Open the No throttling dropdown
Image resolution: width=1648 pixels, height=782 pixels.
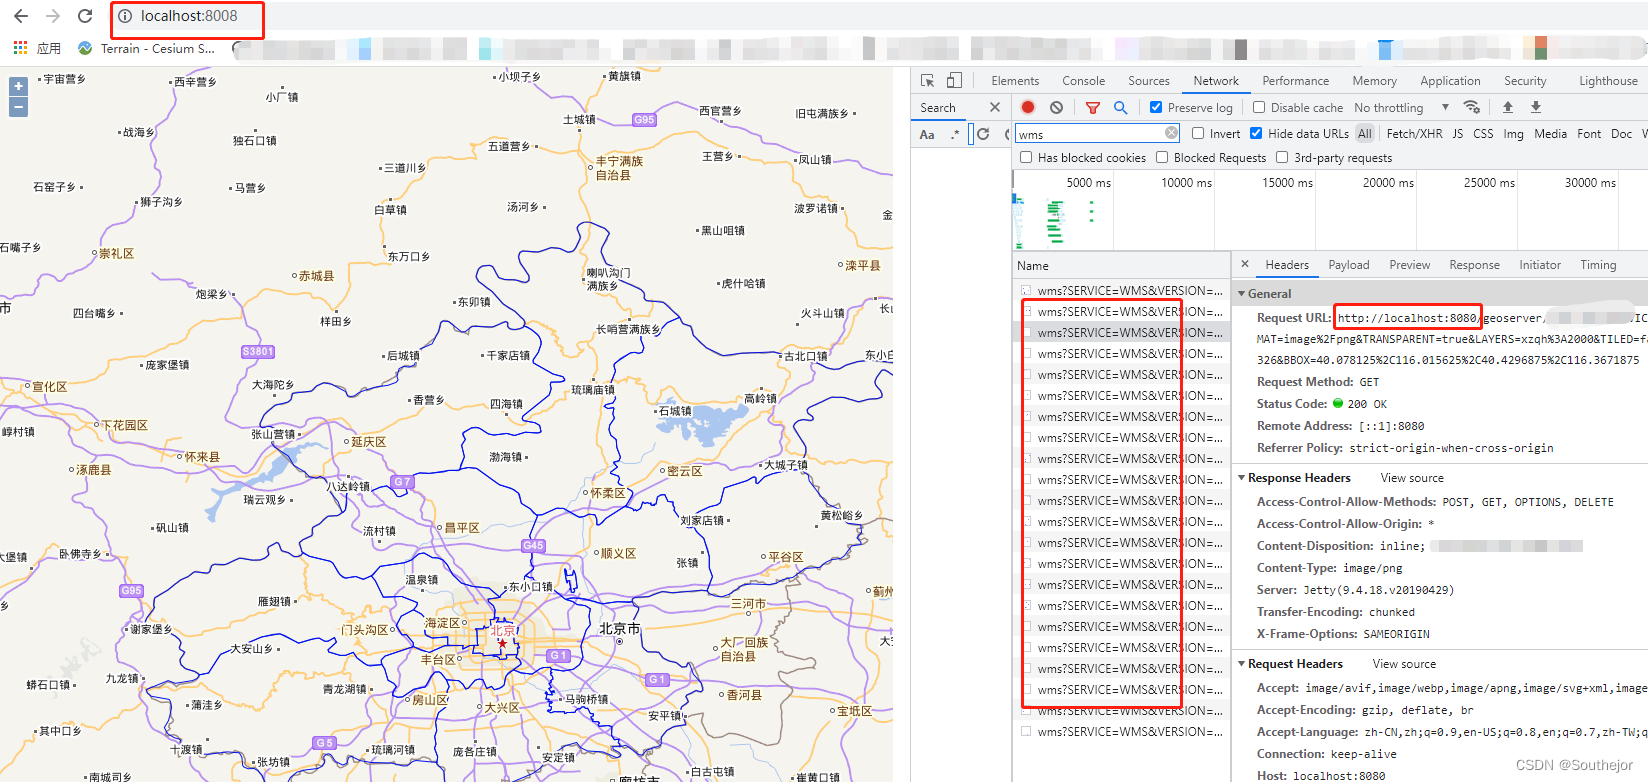click(x=1401, y=107)
